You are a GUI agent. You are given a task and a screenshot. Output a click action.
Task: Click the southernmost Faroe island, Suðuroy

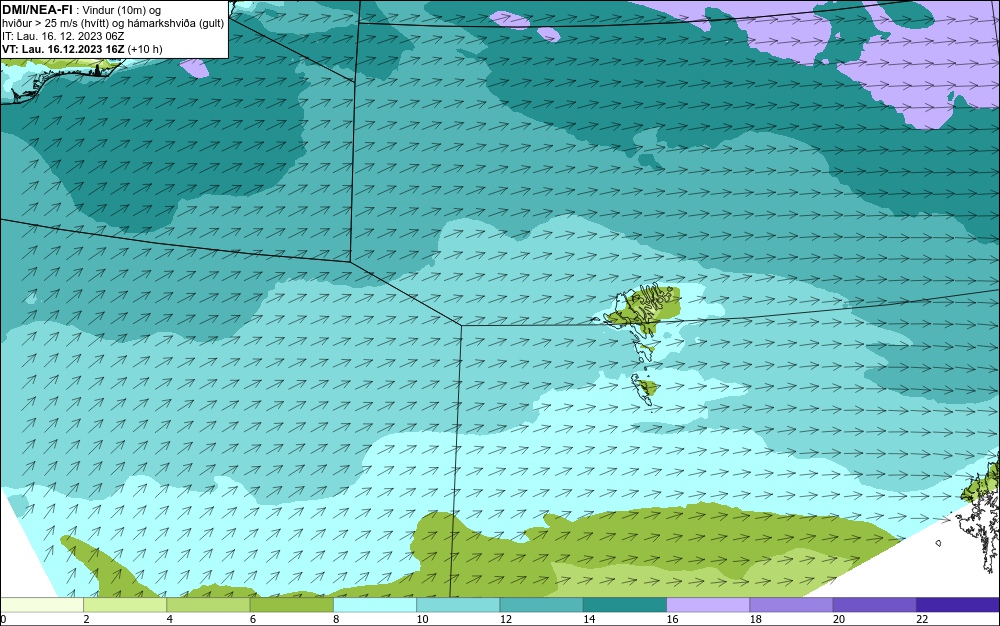point(645,388)
